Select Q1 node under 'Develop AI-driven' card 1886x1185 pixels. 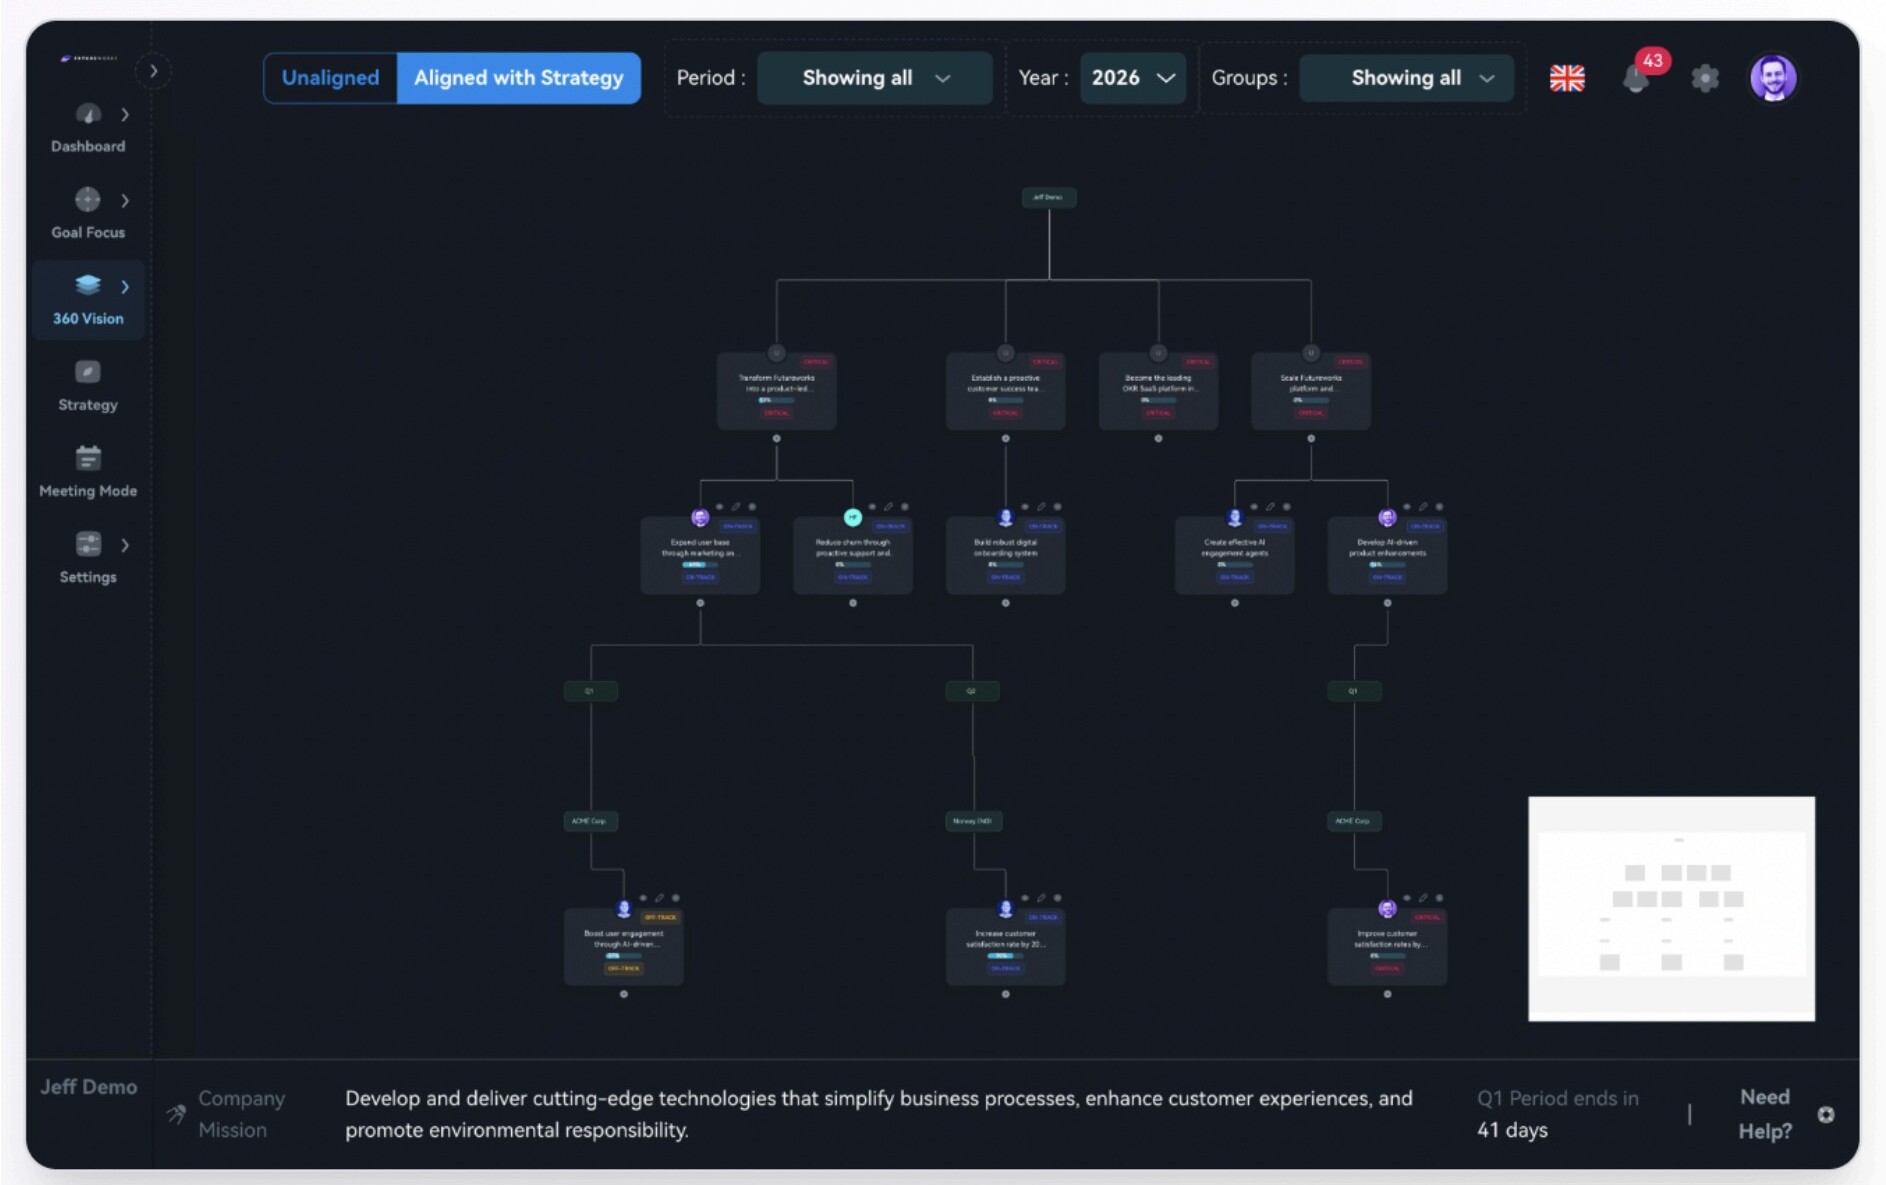click(x=1354, y=691)
